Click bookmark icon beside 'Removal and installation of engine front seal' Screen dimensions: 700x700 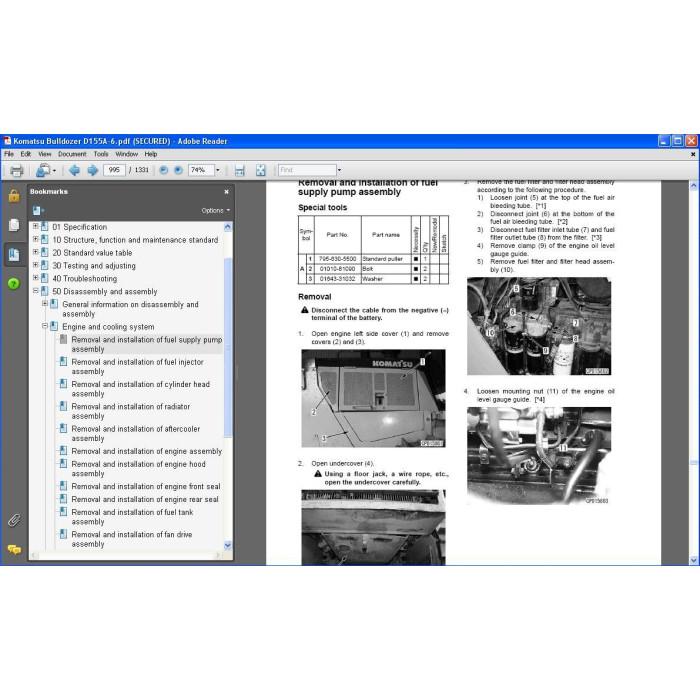(x=63, y=486)
